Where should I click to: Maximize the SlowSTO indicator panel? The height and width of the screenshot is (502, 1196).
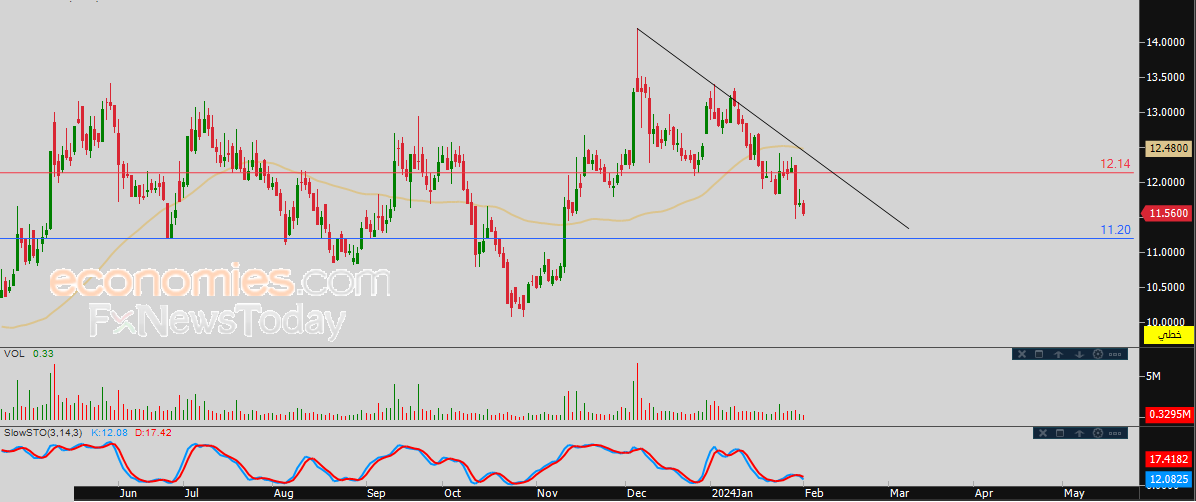[1059, 433]
